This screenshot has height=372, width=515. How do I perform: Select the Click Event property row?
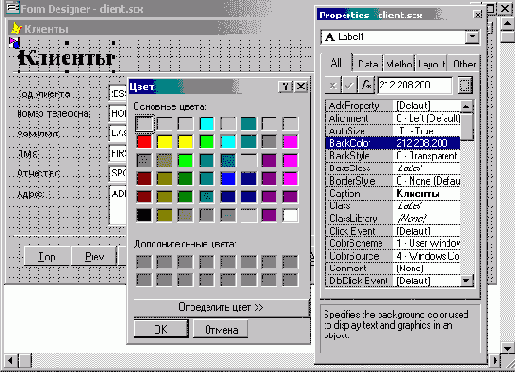point(393,231)
